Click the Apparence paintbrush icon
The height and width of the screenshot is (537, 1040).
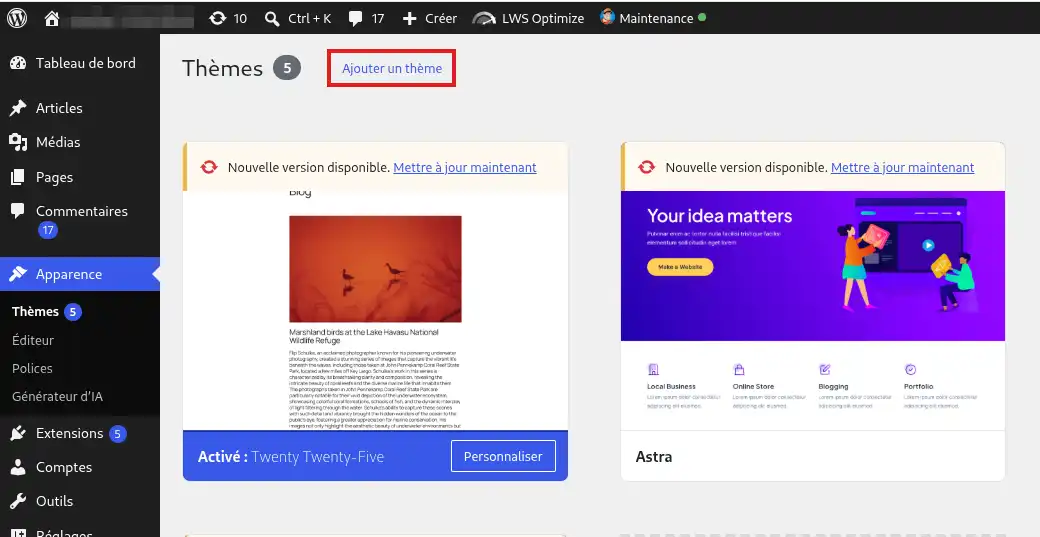(x=18, y=274)
